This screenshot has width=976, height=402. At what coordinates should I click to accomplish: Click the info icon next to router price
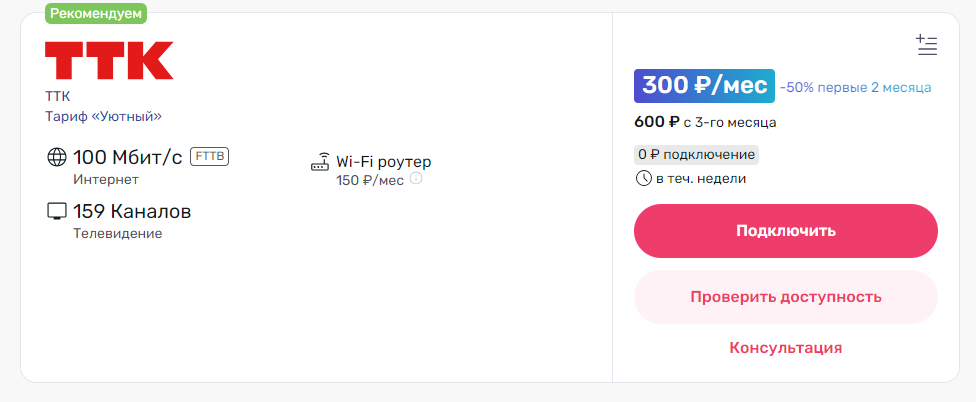click(x=416, y=179)
